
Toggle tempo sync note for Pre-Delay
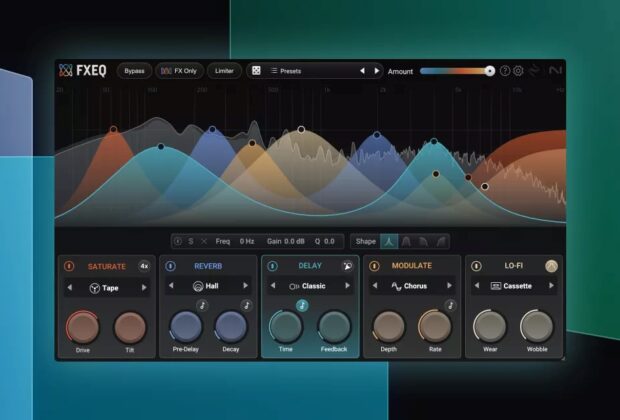coord(202,305)
